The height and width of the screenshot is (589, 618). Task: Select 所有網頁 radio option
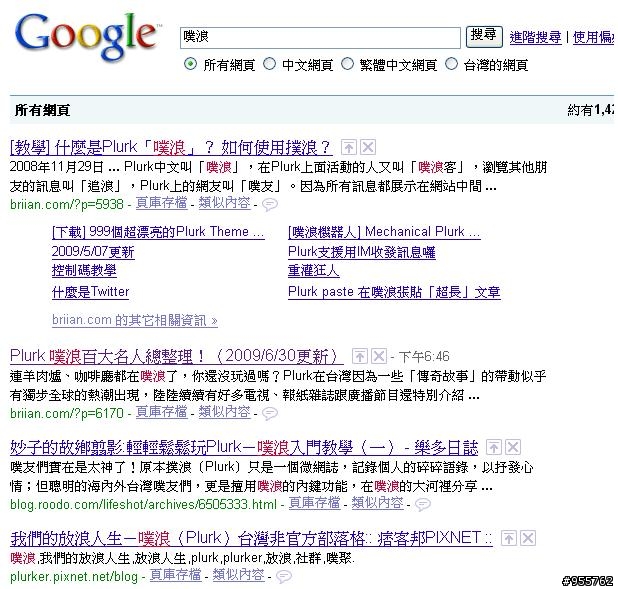190,64
